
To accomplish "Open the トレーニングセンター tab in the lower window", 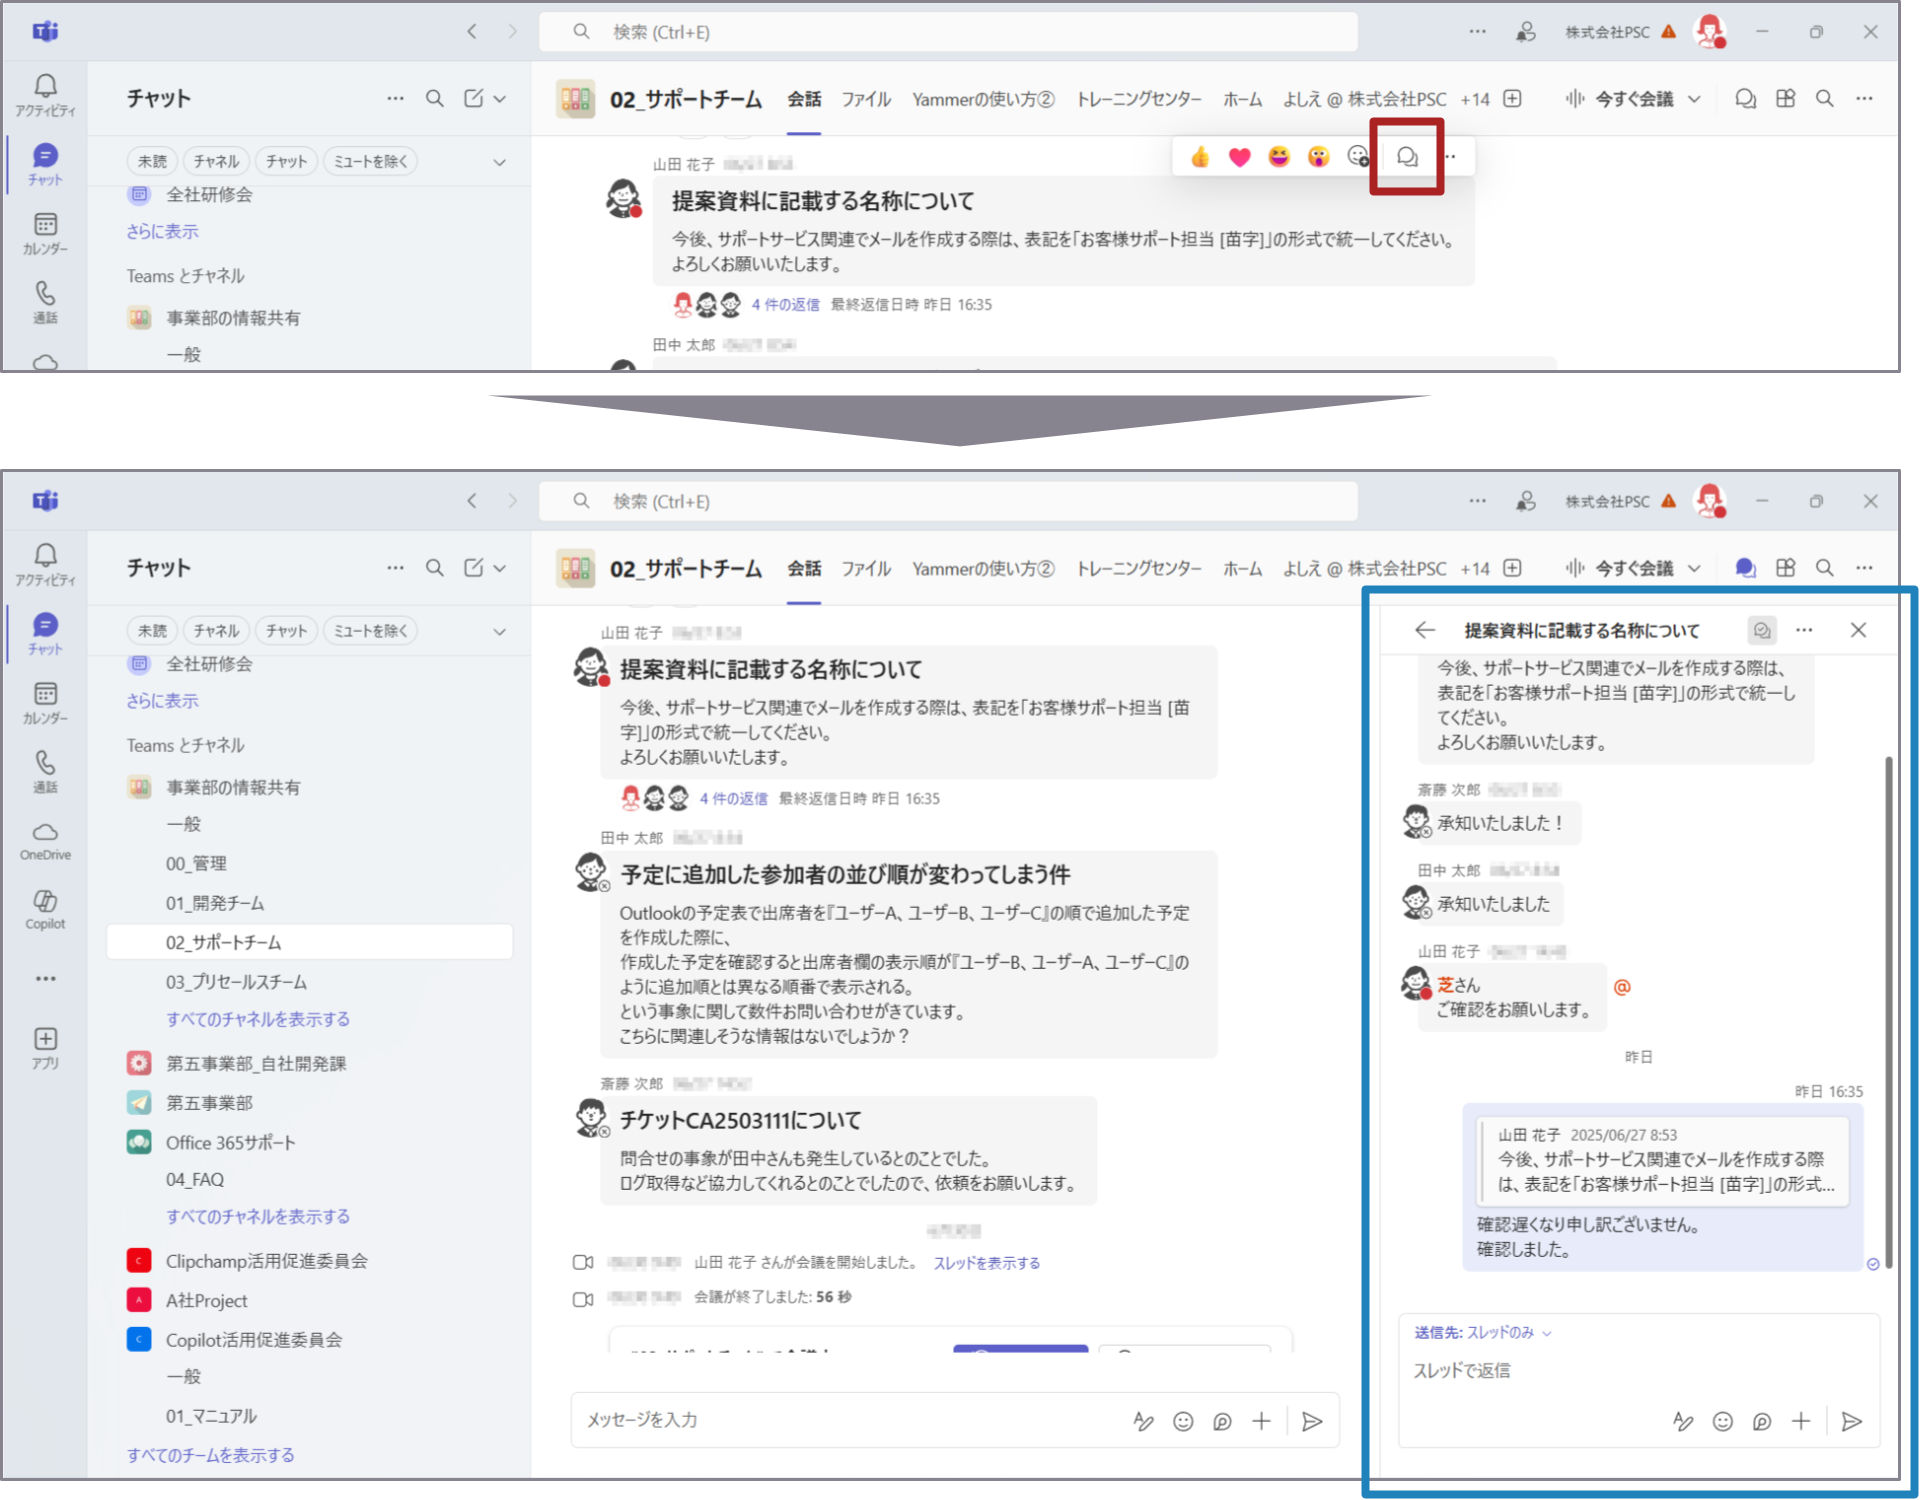I will point(1138,568).
